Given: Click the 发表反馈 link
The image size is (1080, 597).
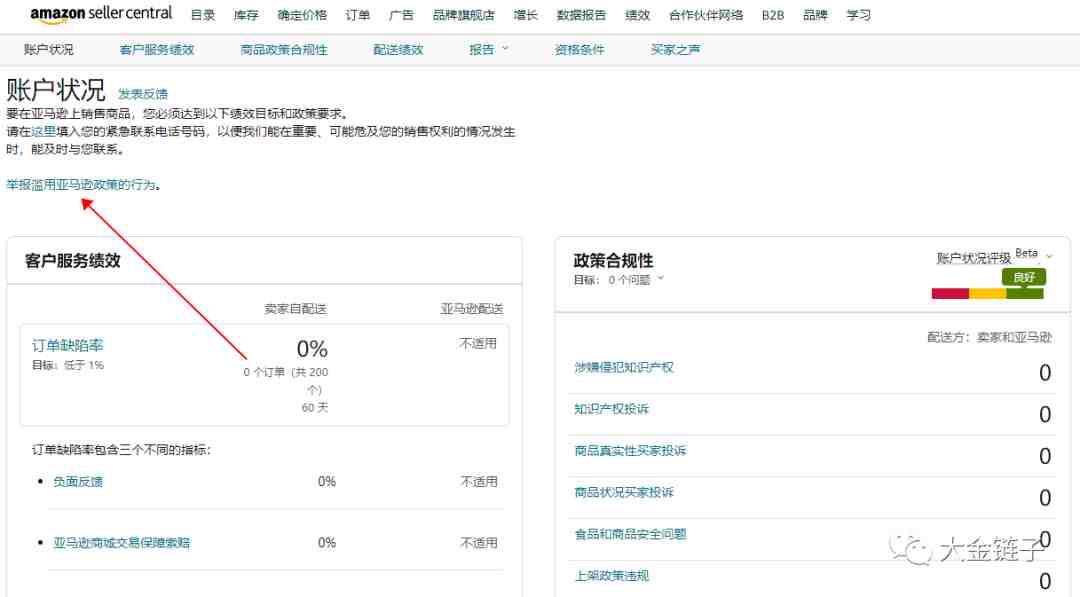Looking at the screenshot, I should pos(143,94).
